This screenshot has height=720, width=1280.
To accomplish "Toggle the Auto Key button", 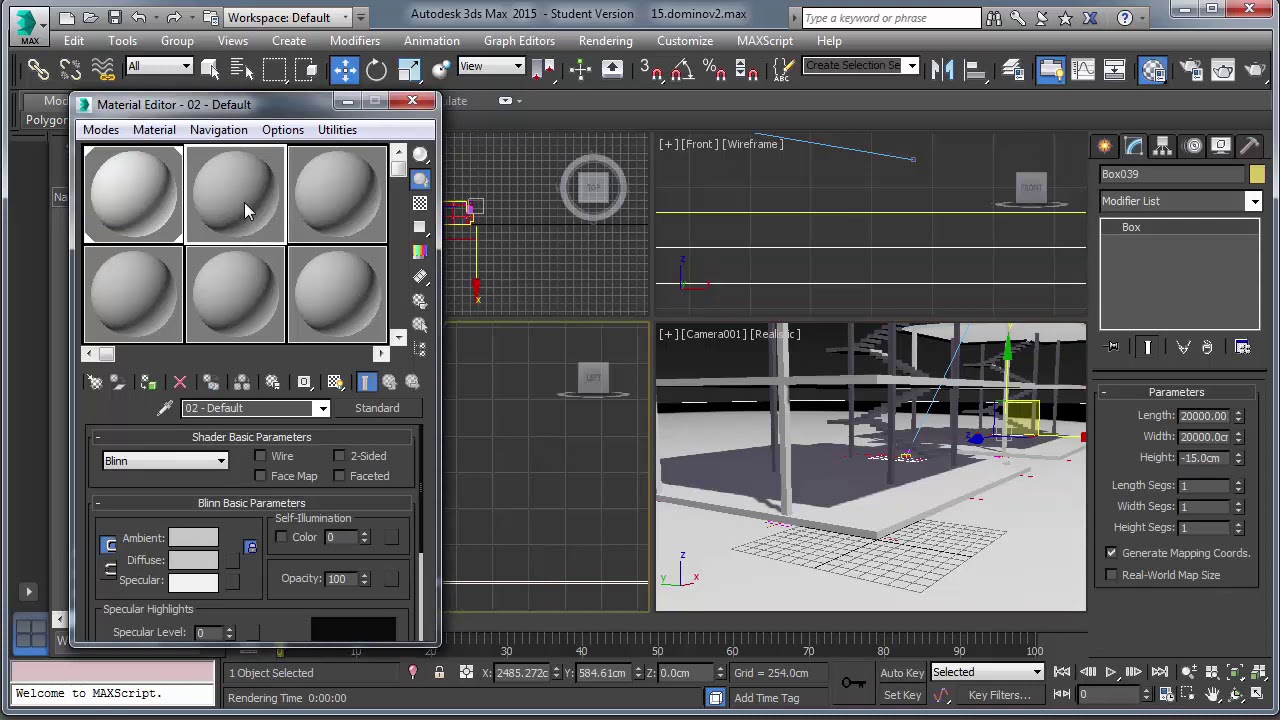I will [x=902, y=673].
